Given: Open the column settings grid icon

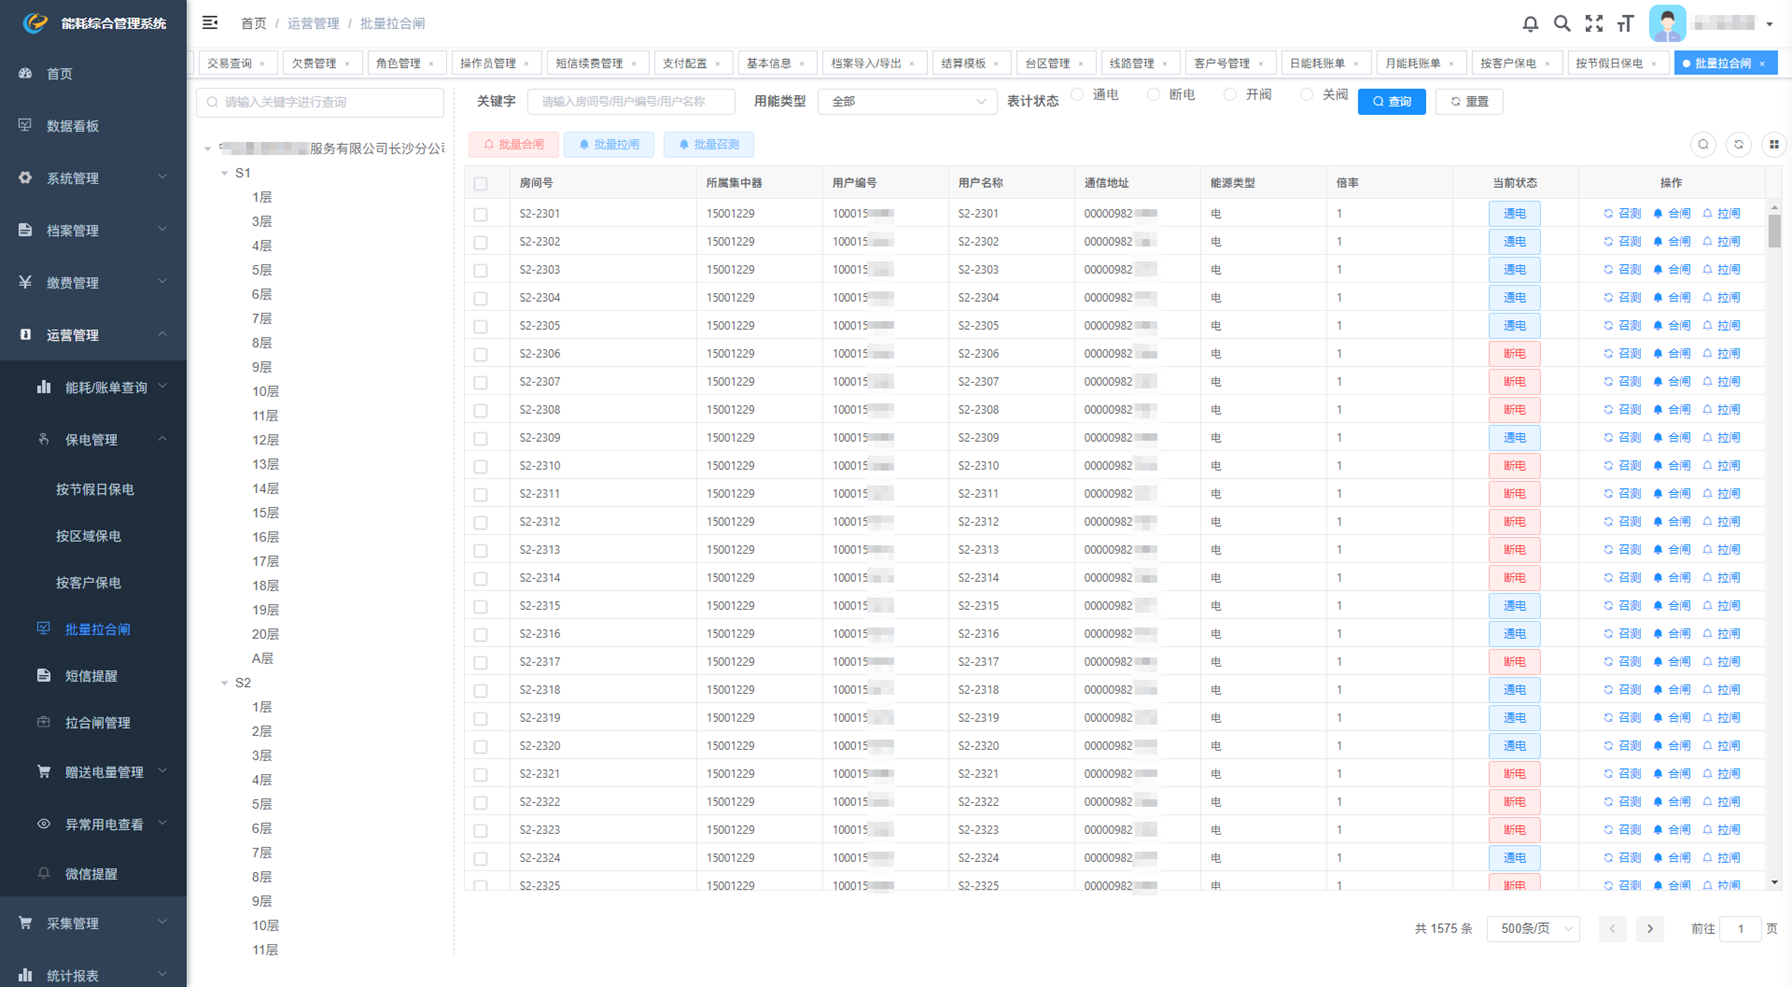Looking at the screenshot, I should coord(1774,145).
